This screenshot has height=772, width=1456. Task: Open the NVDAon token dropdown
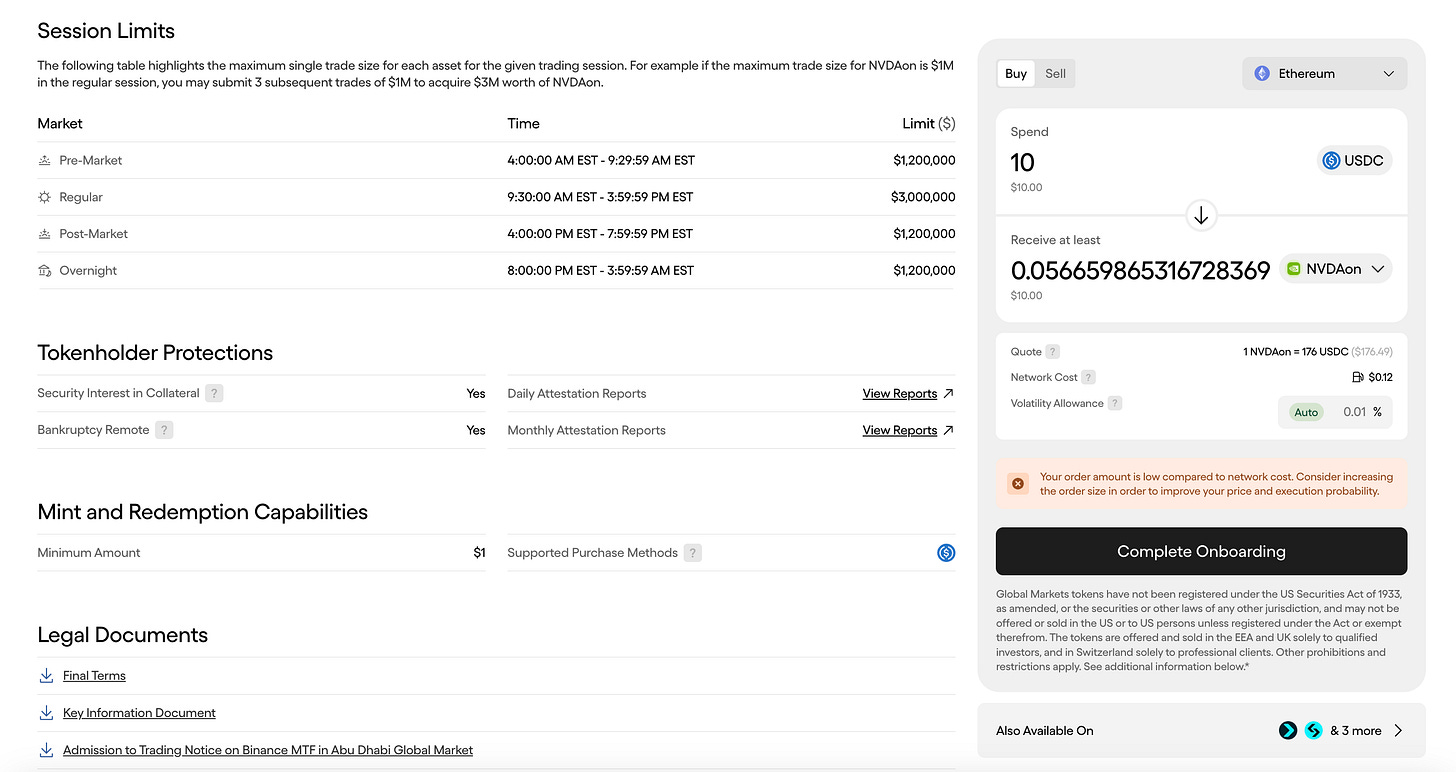1335,269
